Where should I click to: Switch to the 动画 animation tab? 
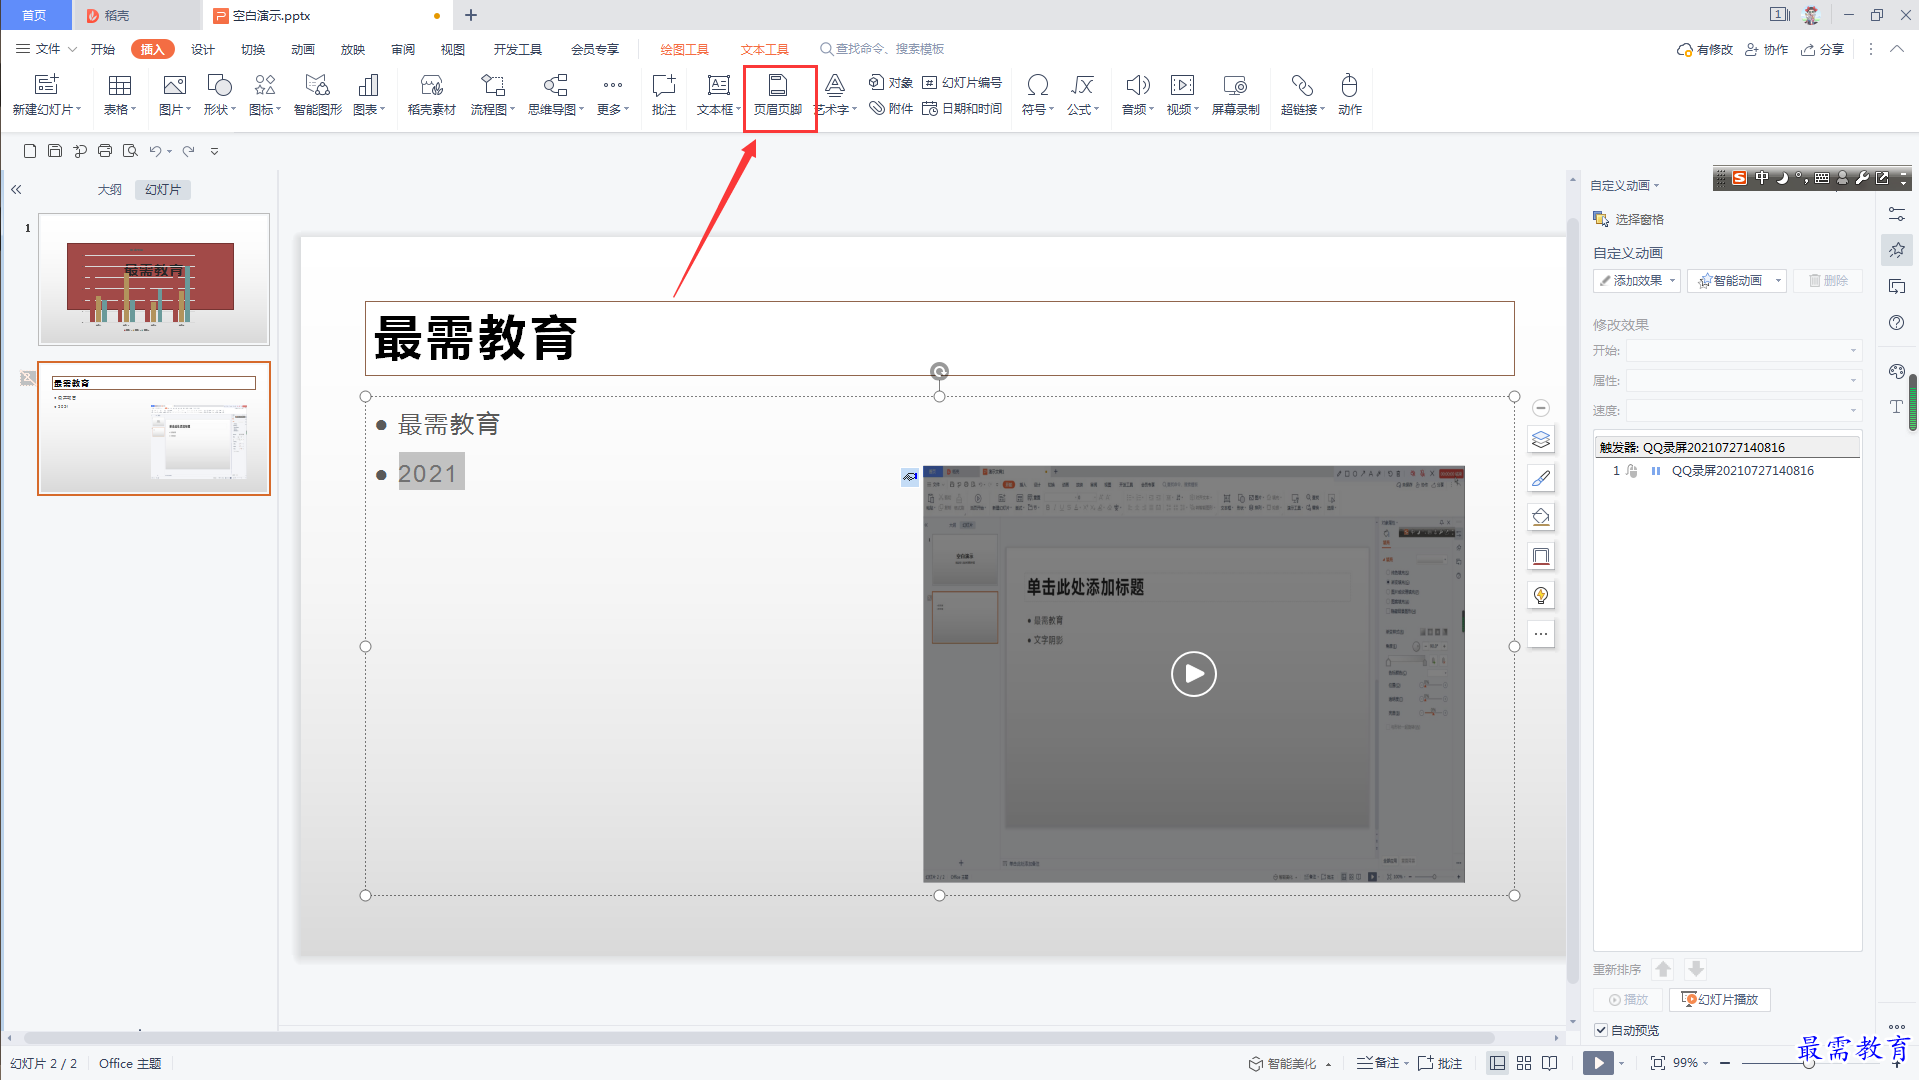pyautogui.click(x=303, y=49)
